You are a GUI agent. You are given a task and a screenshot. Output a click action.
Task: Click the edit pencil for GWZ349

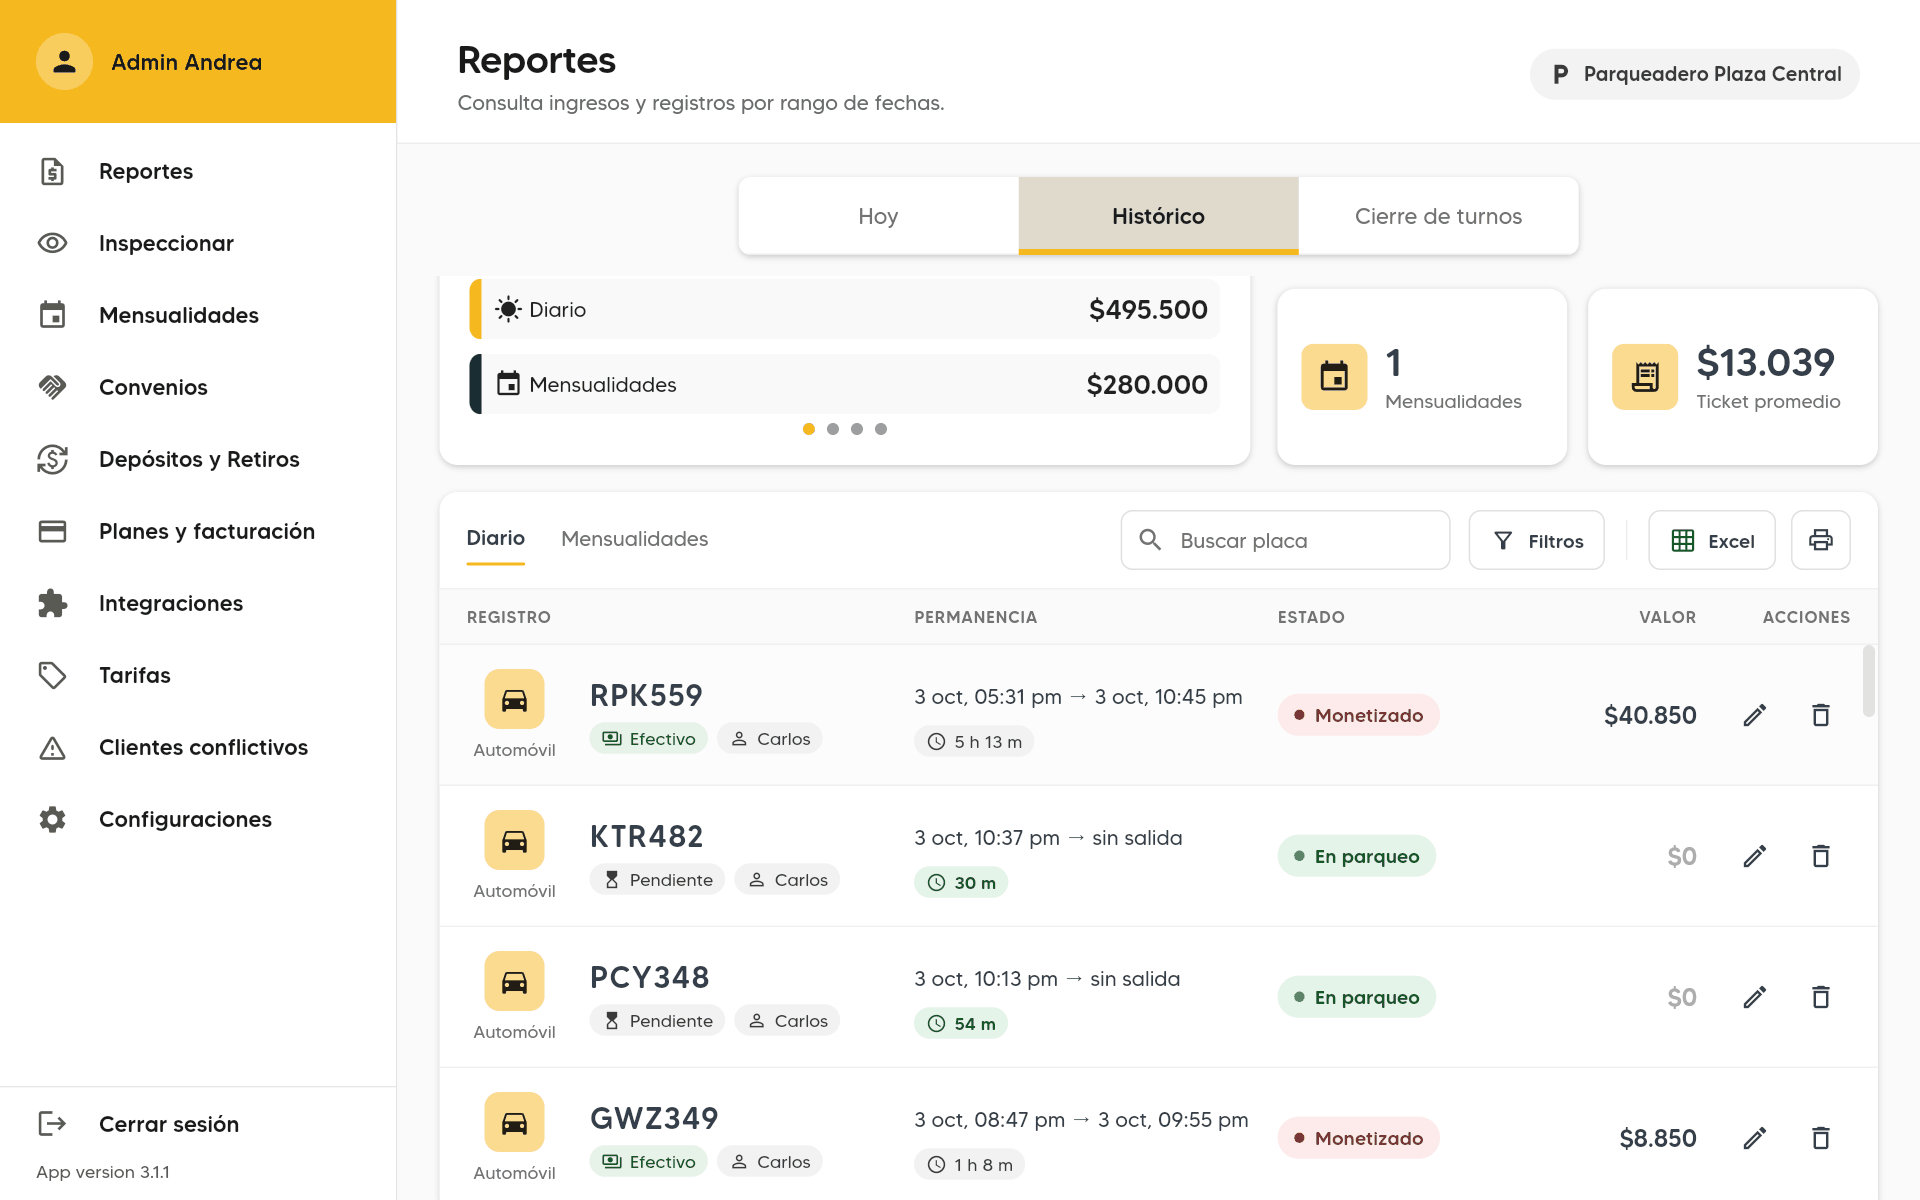click(1754, 1138)
